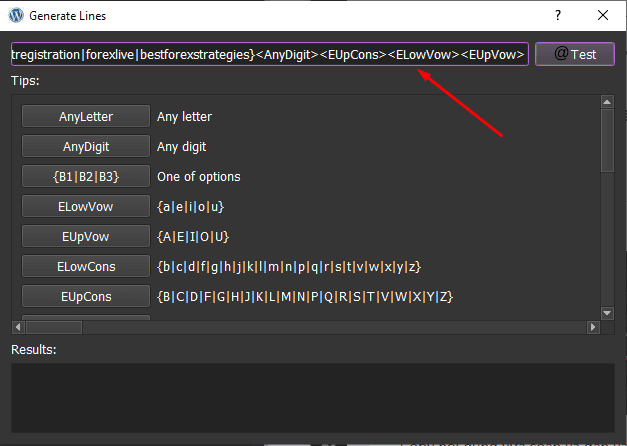Screen dimensions: 627x446
Task: Click the tips list scroll up arrow
Action: 607,102
